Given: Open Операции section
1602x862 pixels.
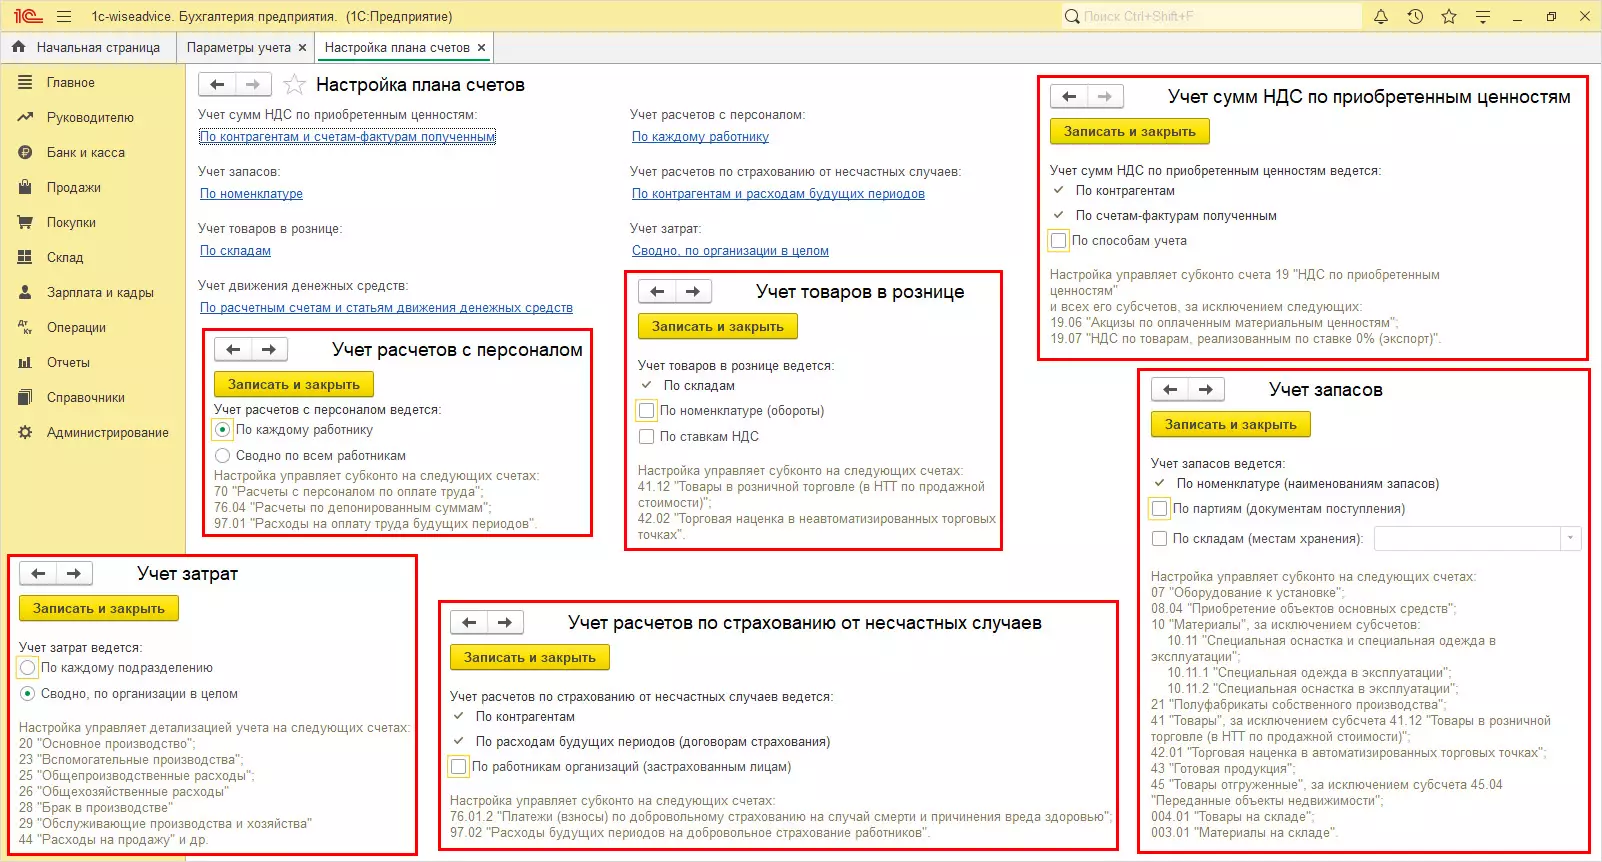Looking at the screenshot, I should pyautogui.click(x=76, y=327).
